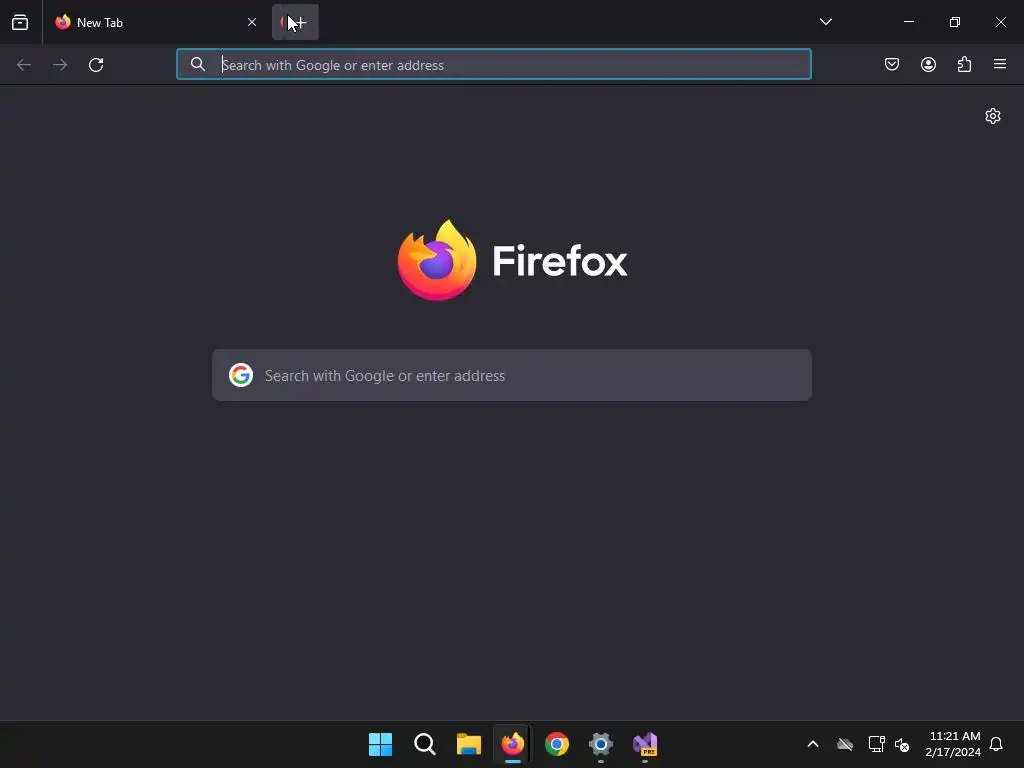1024x768 pixels.
Task: Open network status tray icon
Action: point(876,744)
